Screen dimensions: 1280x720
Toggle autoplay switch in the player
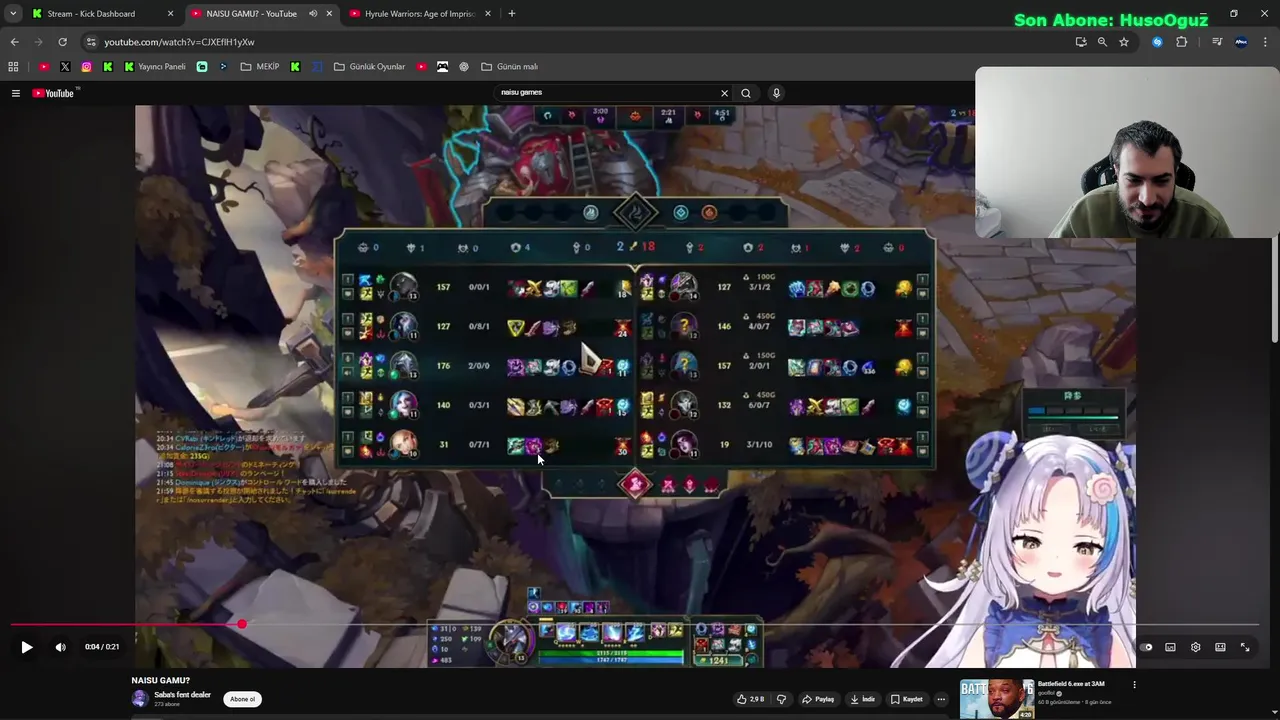1146,647
